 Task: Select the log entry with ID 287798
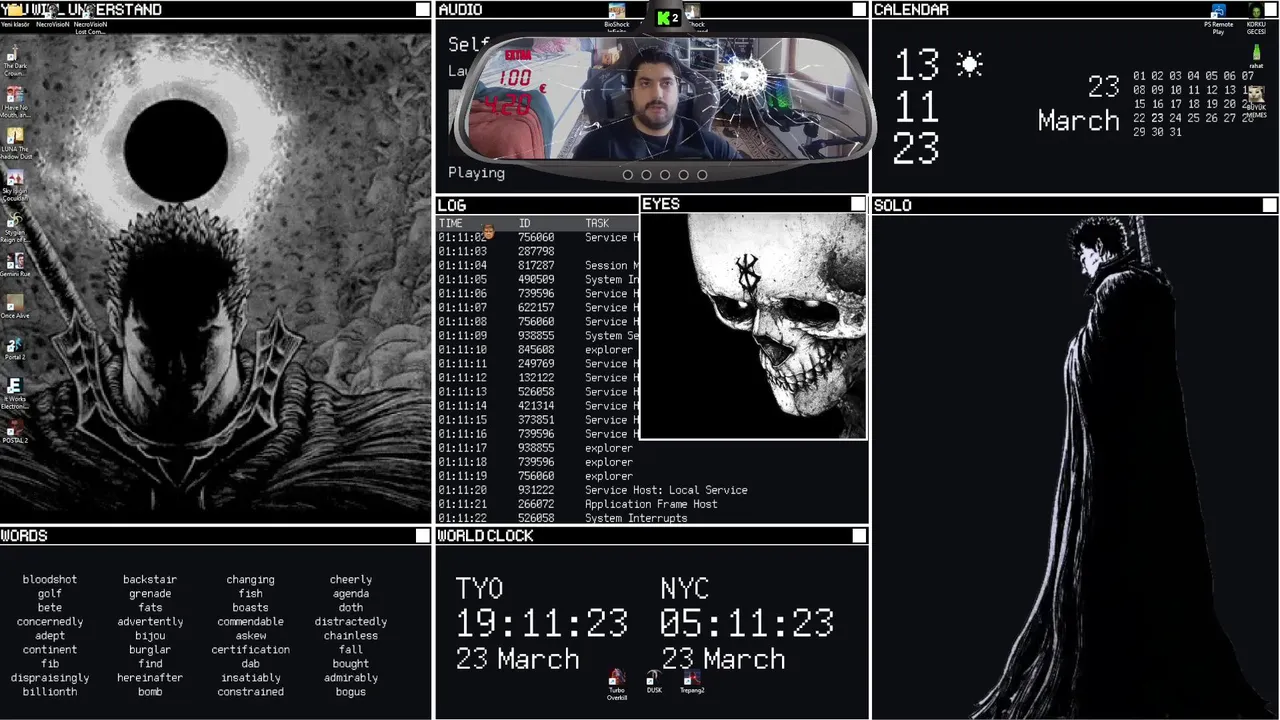point(538,252)
